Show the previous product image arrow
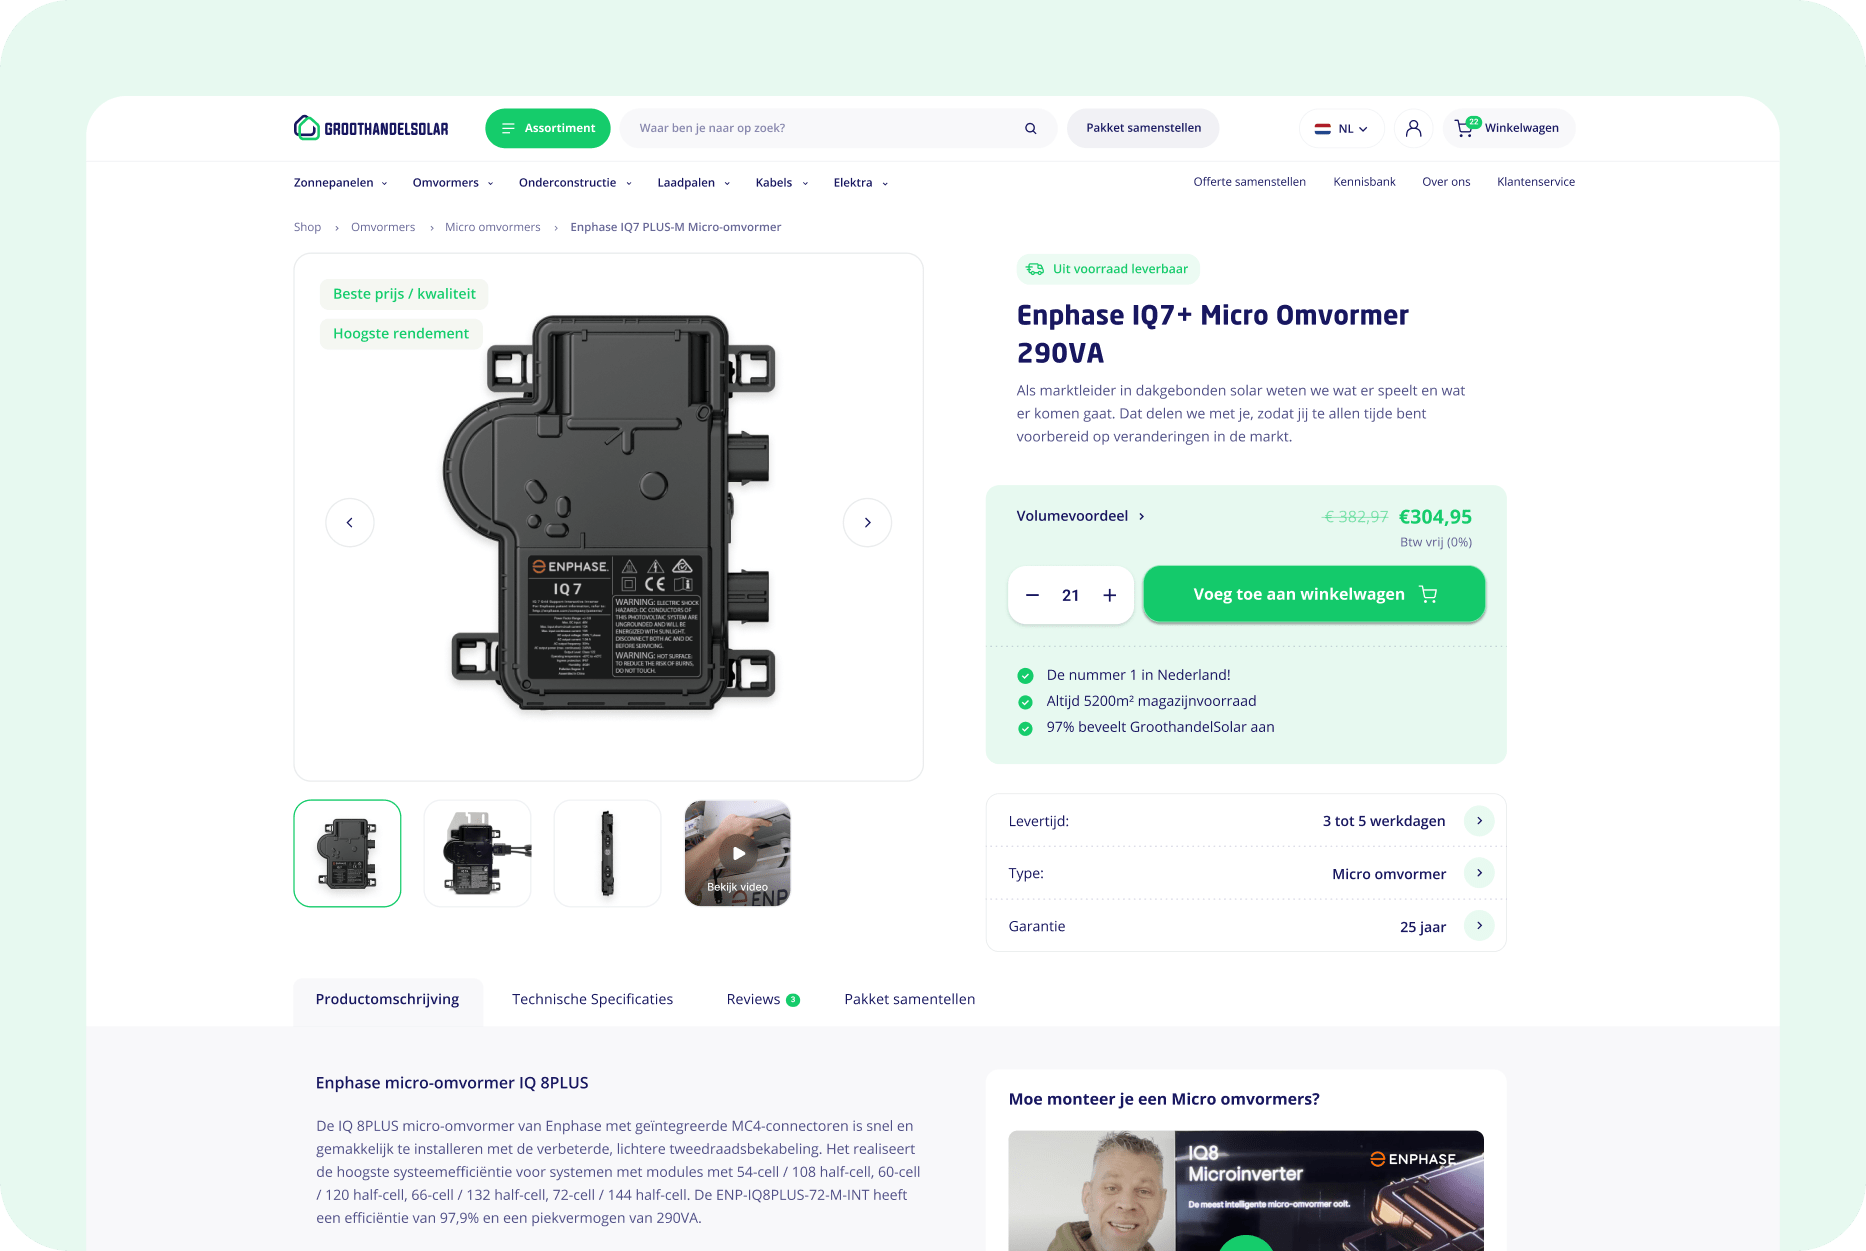The image size is (1866, 1251). (350, 522)
